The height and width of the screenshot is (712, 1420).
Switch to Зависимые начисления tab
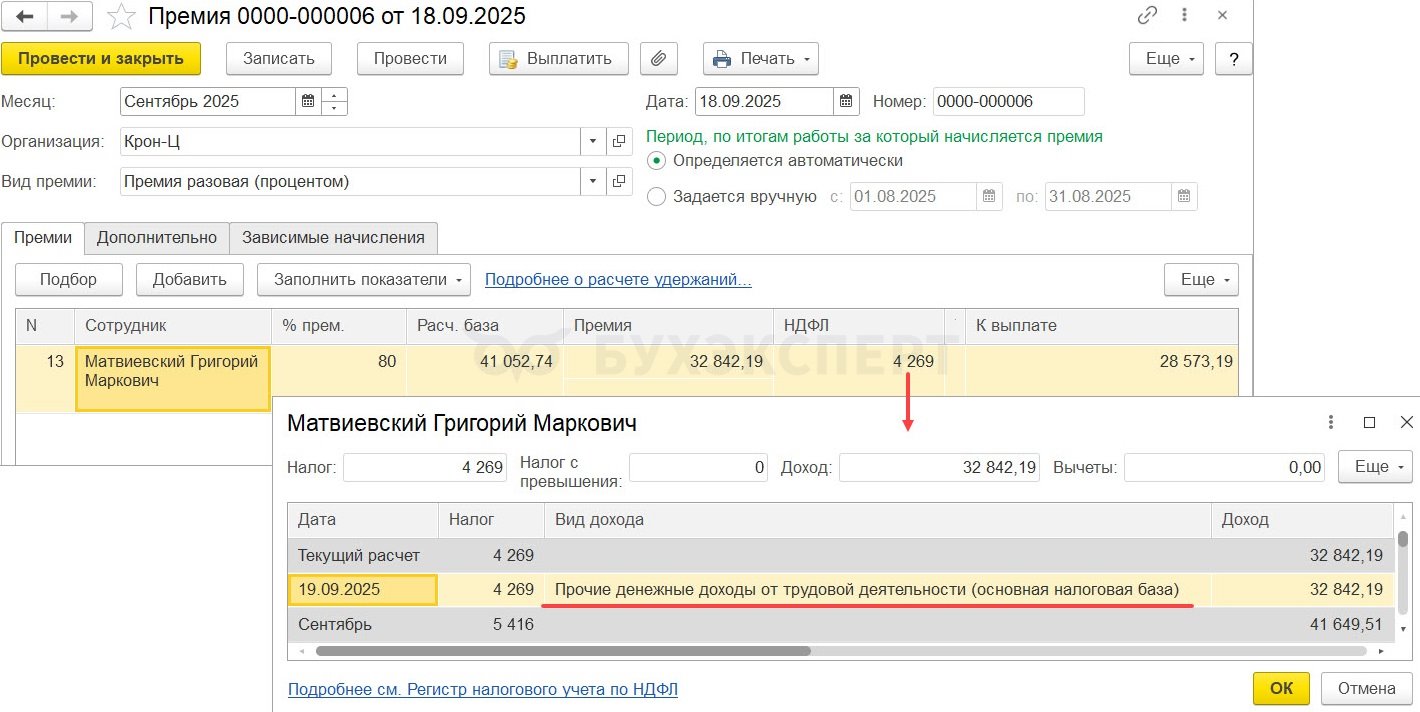[333, 238]
